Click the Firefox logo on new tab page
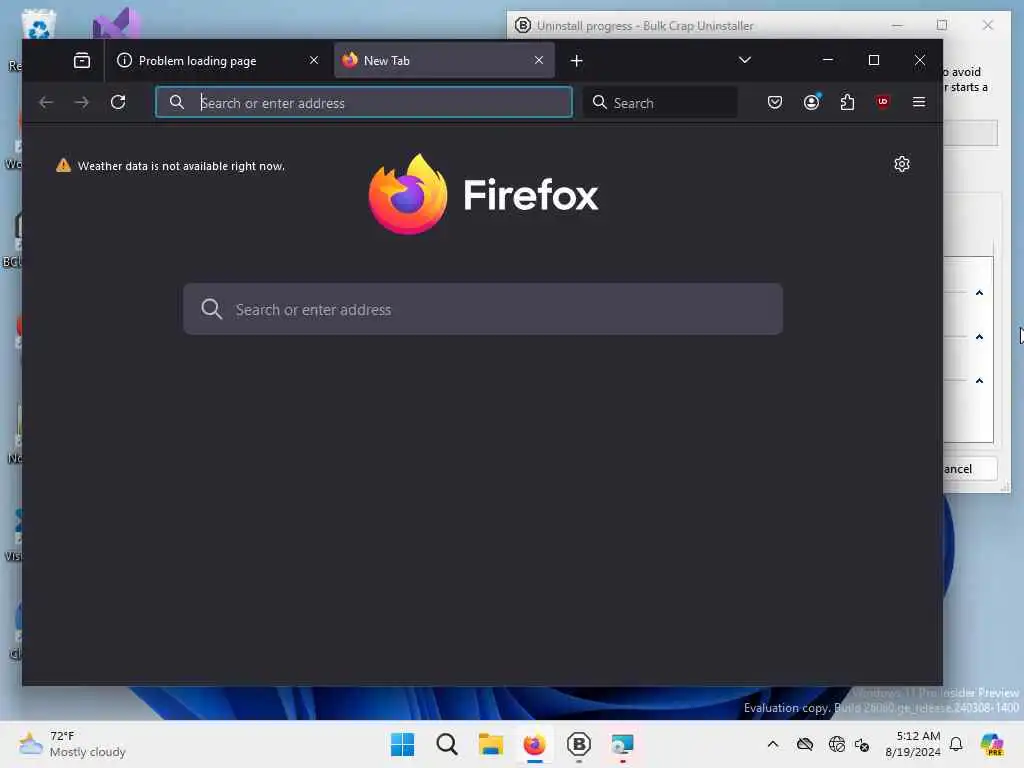1024x768 pixels. pos(483,194)
